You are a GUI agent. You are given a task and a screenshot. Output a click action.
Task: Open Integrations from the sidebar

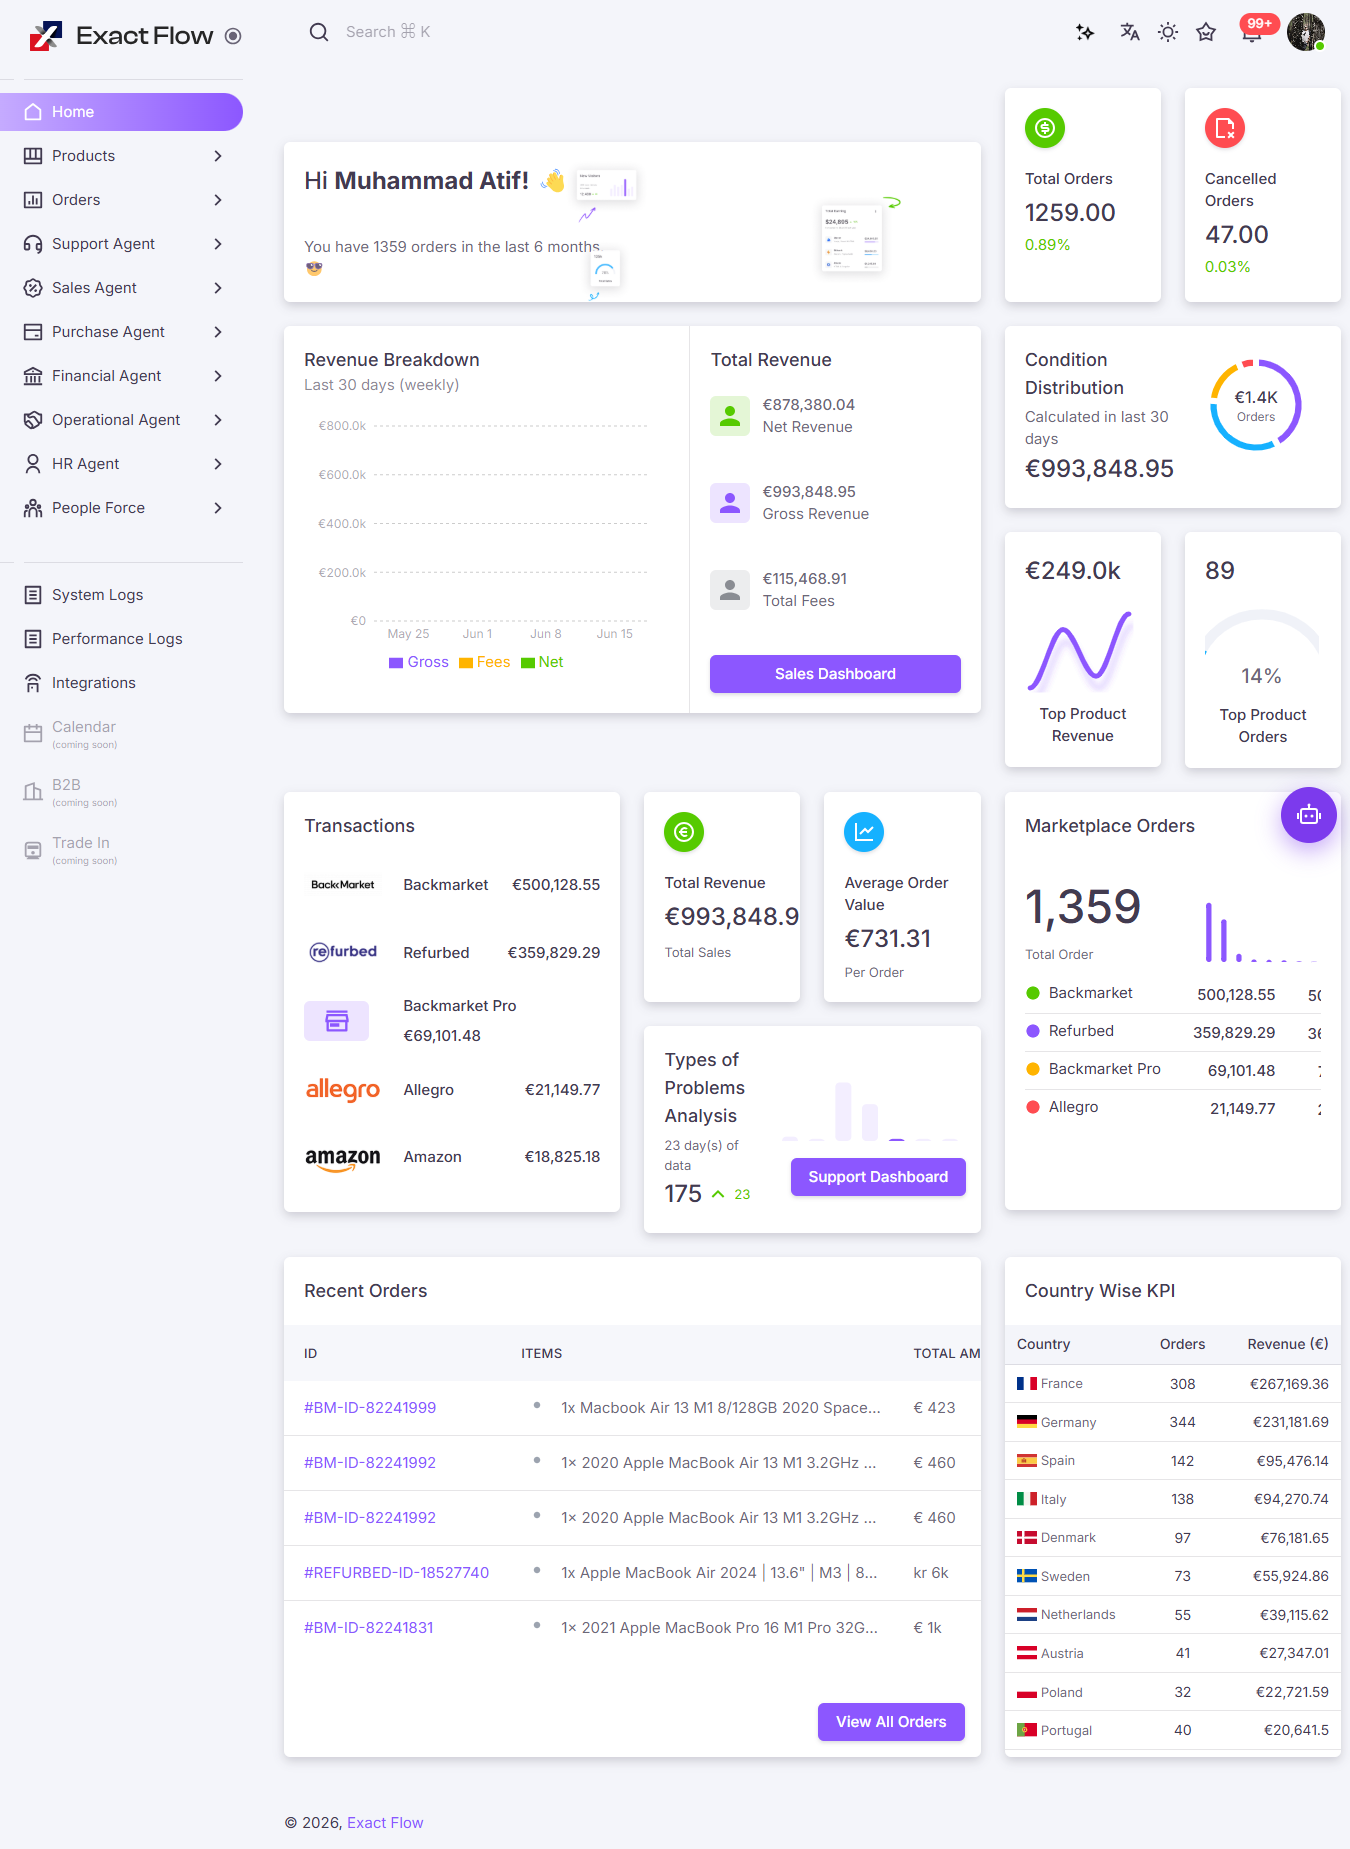121,683
